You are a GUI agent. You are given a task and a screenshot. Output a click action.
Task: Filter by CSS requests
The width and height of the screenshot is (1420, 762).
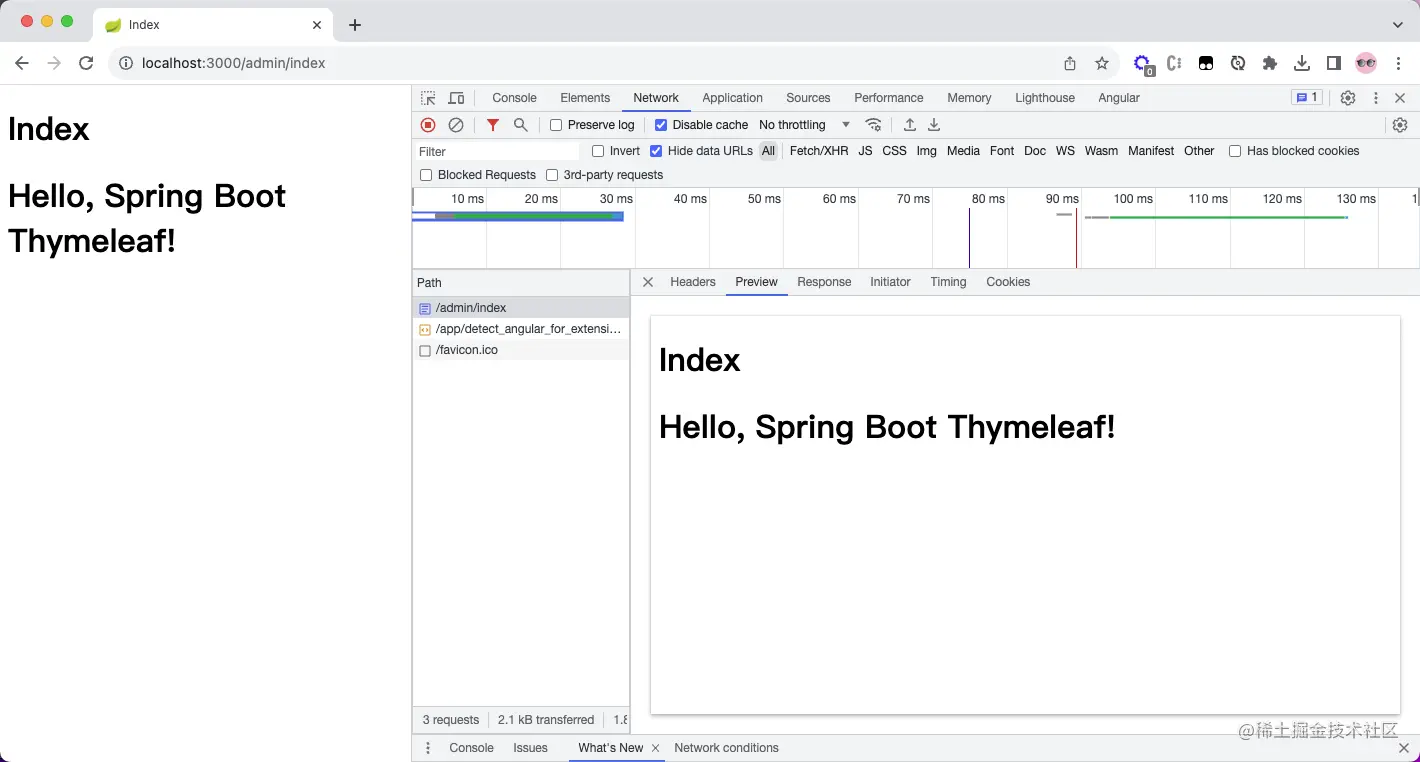point(894,151)
